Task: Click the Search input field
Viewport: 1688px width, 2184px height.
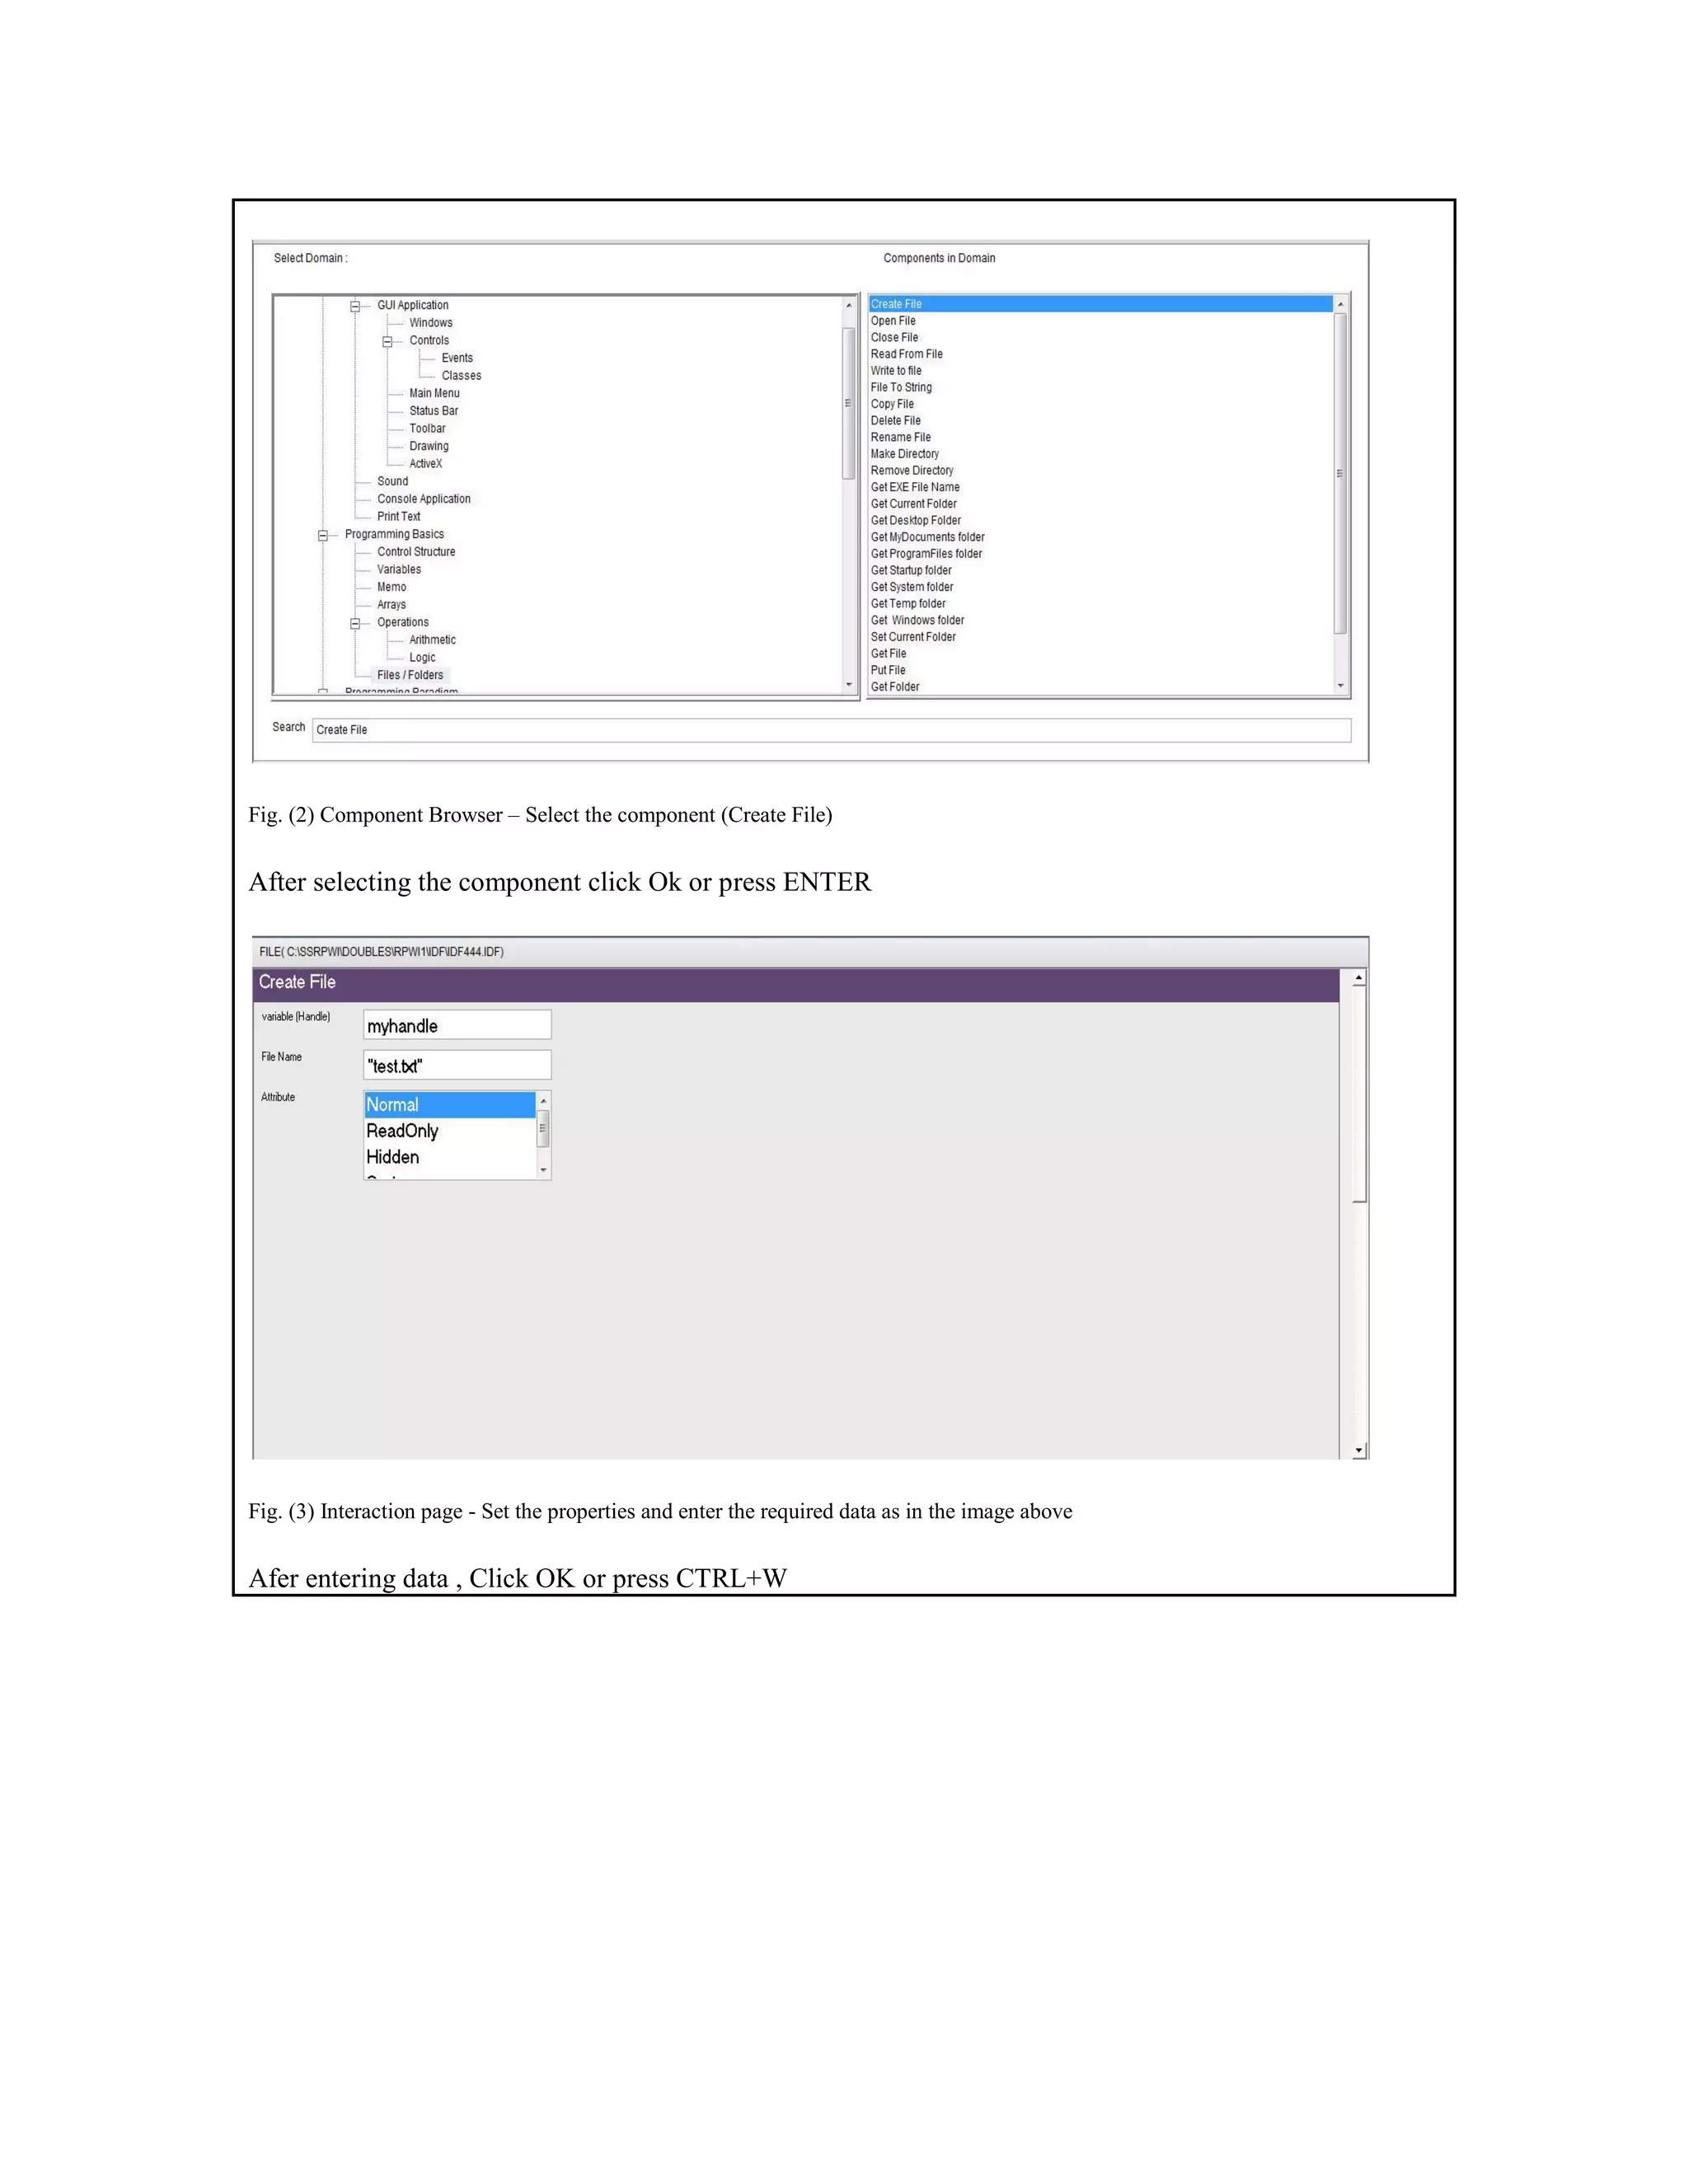Action: [x=831, y=730]
